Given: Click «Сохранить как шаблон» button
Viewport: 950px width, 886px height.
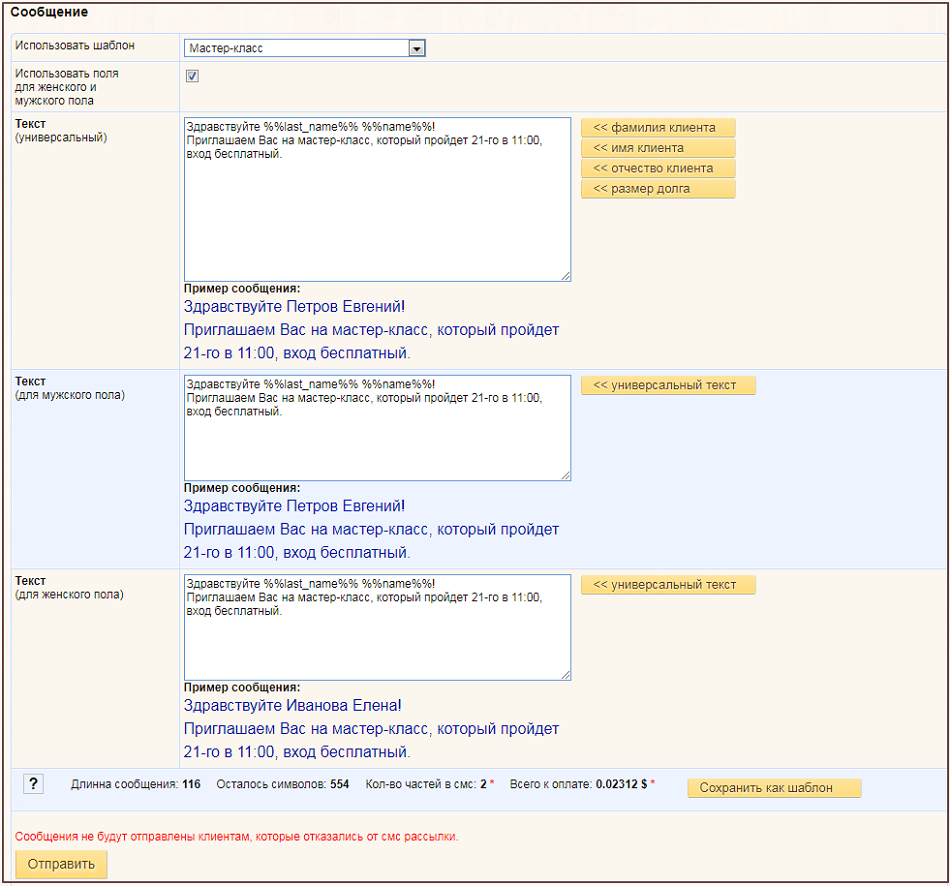Looking at the screenshot, I should [x=773, y=788].
